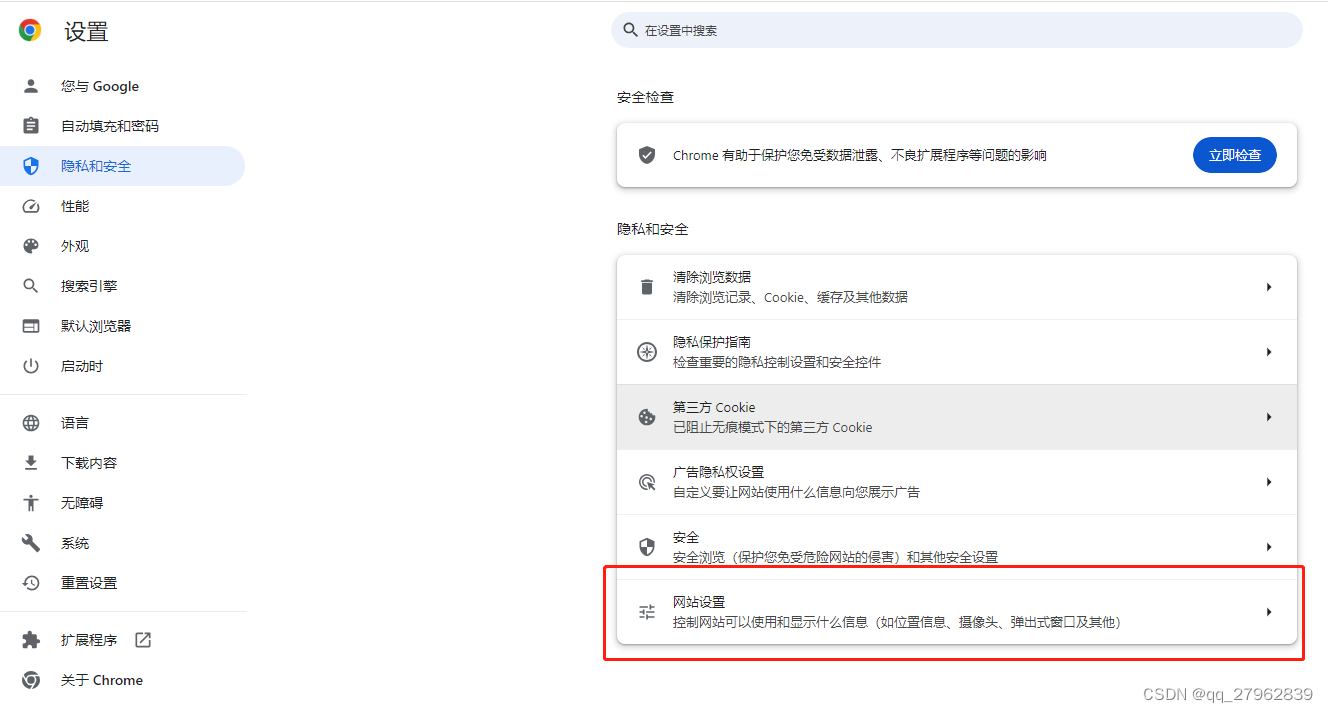Click the reset clock icon for 重置设置

[31, 583]
